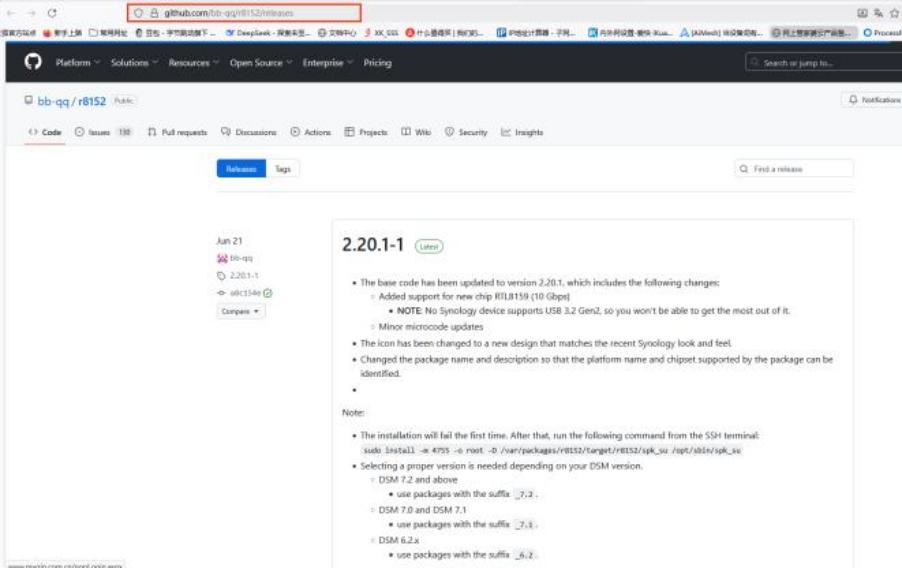Screen dimensions: 902x568
Task: Switch to the Security tab
Action: (x=466, y=132)
